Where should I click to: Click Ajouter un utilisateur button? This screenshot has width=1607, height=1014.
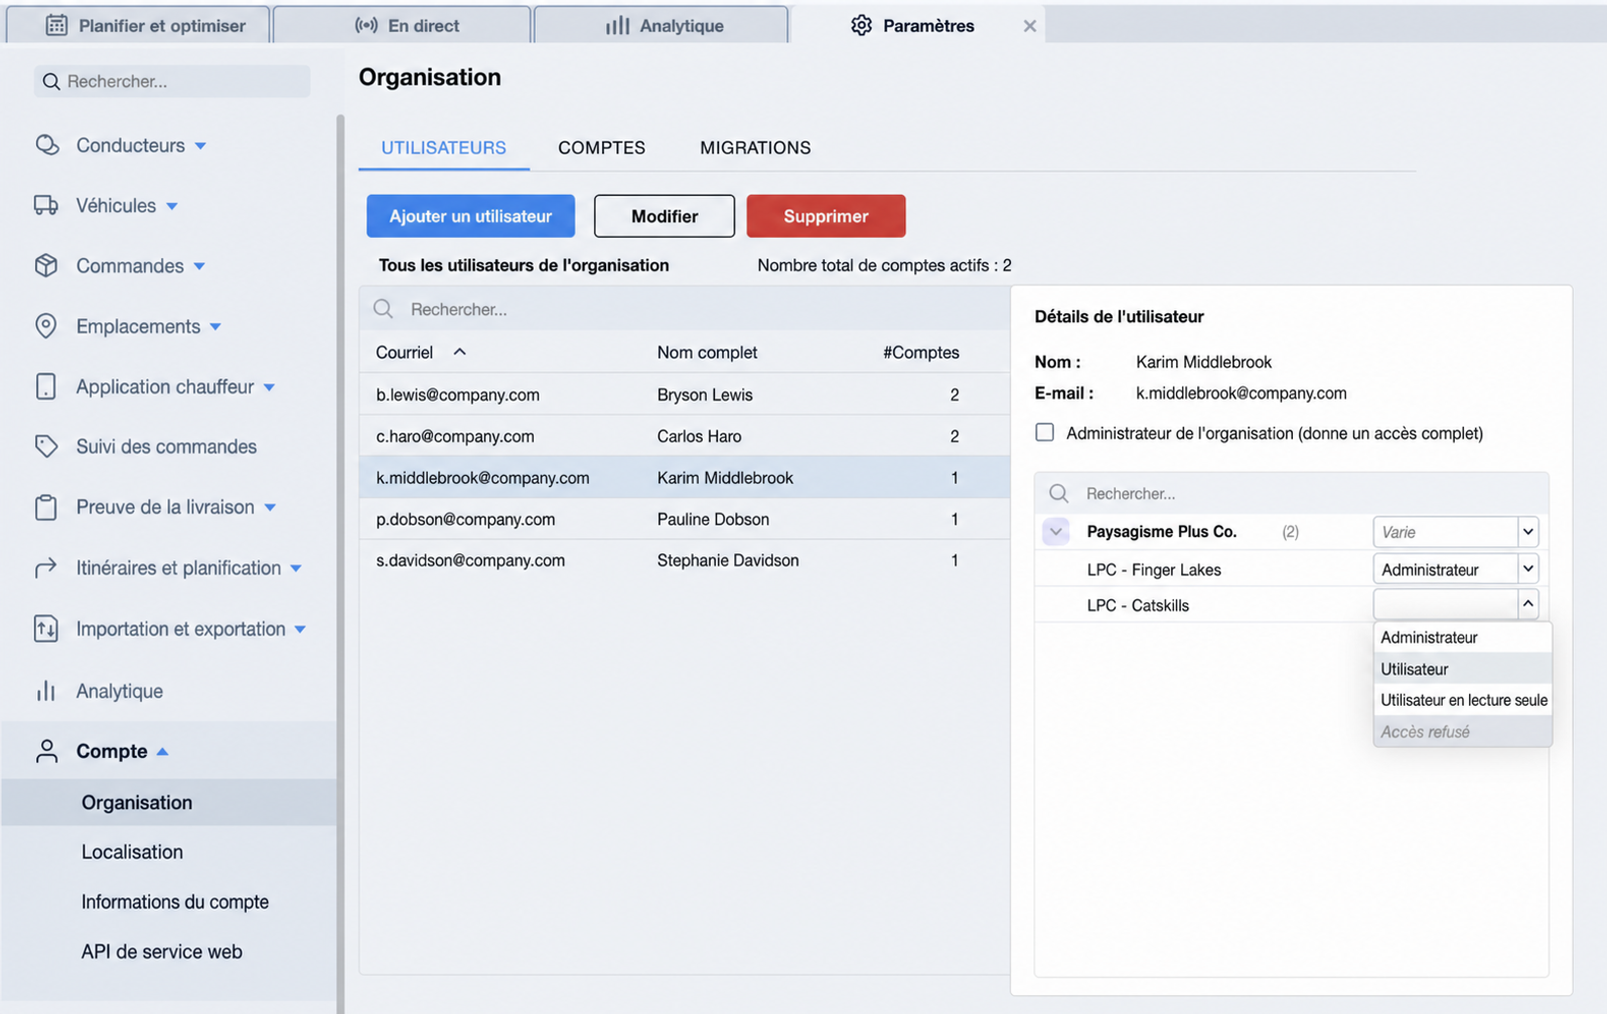[x=471, y=216]
